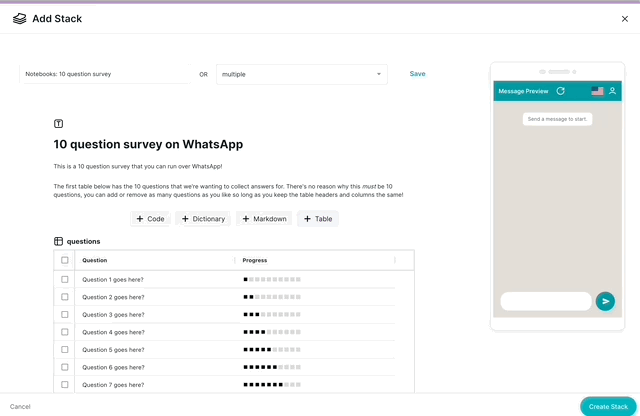Check the Question 5 row checkbox
The height and width of the screenshot is (416, 640).
click(64, 349)
